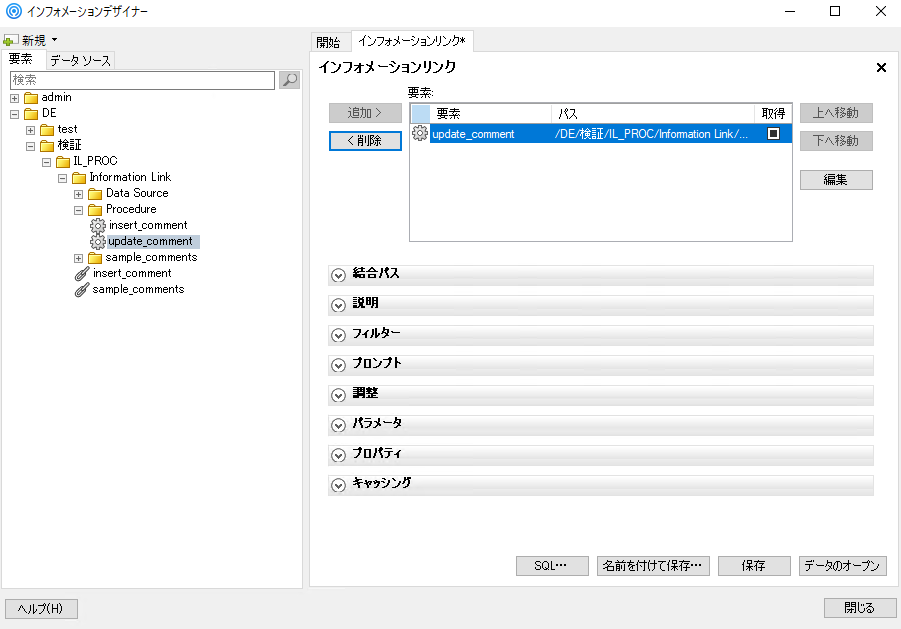The width and height of the screenshot is (901, 629).
Task: Collapse the 検証 folder node
Action: 31,146
